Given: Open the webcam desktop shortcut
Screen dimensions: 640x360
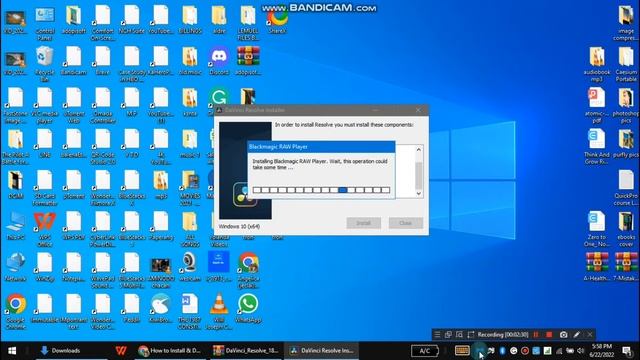Looking at the screenshot, I should pyautogui.click(x=190, y=267).
